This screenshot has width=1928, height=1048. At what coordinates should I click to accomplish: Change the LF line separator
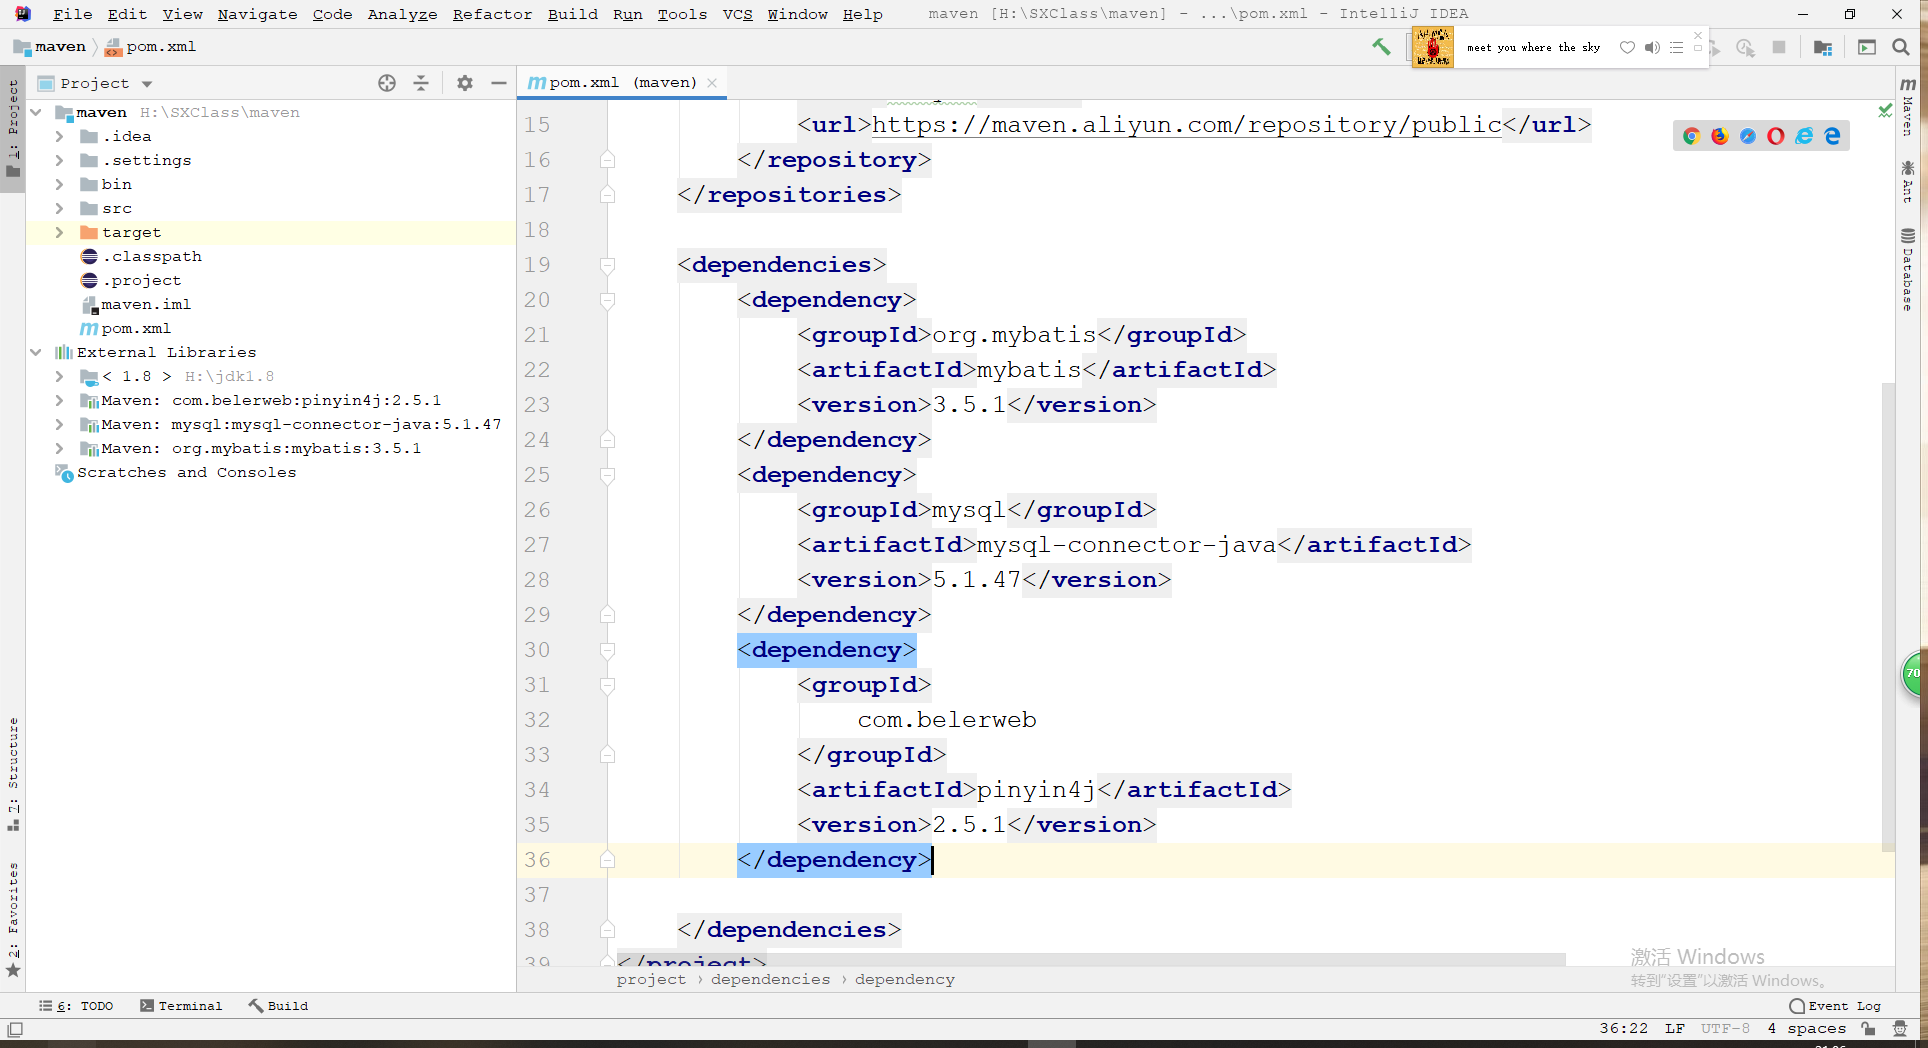tap(1675, 1029)
